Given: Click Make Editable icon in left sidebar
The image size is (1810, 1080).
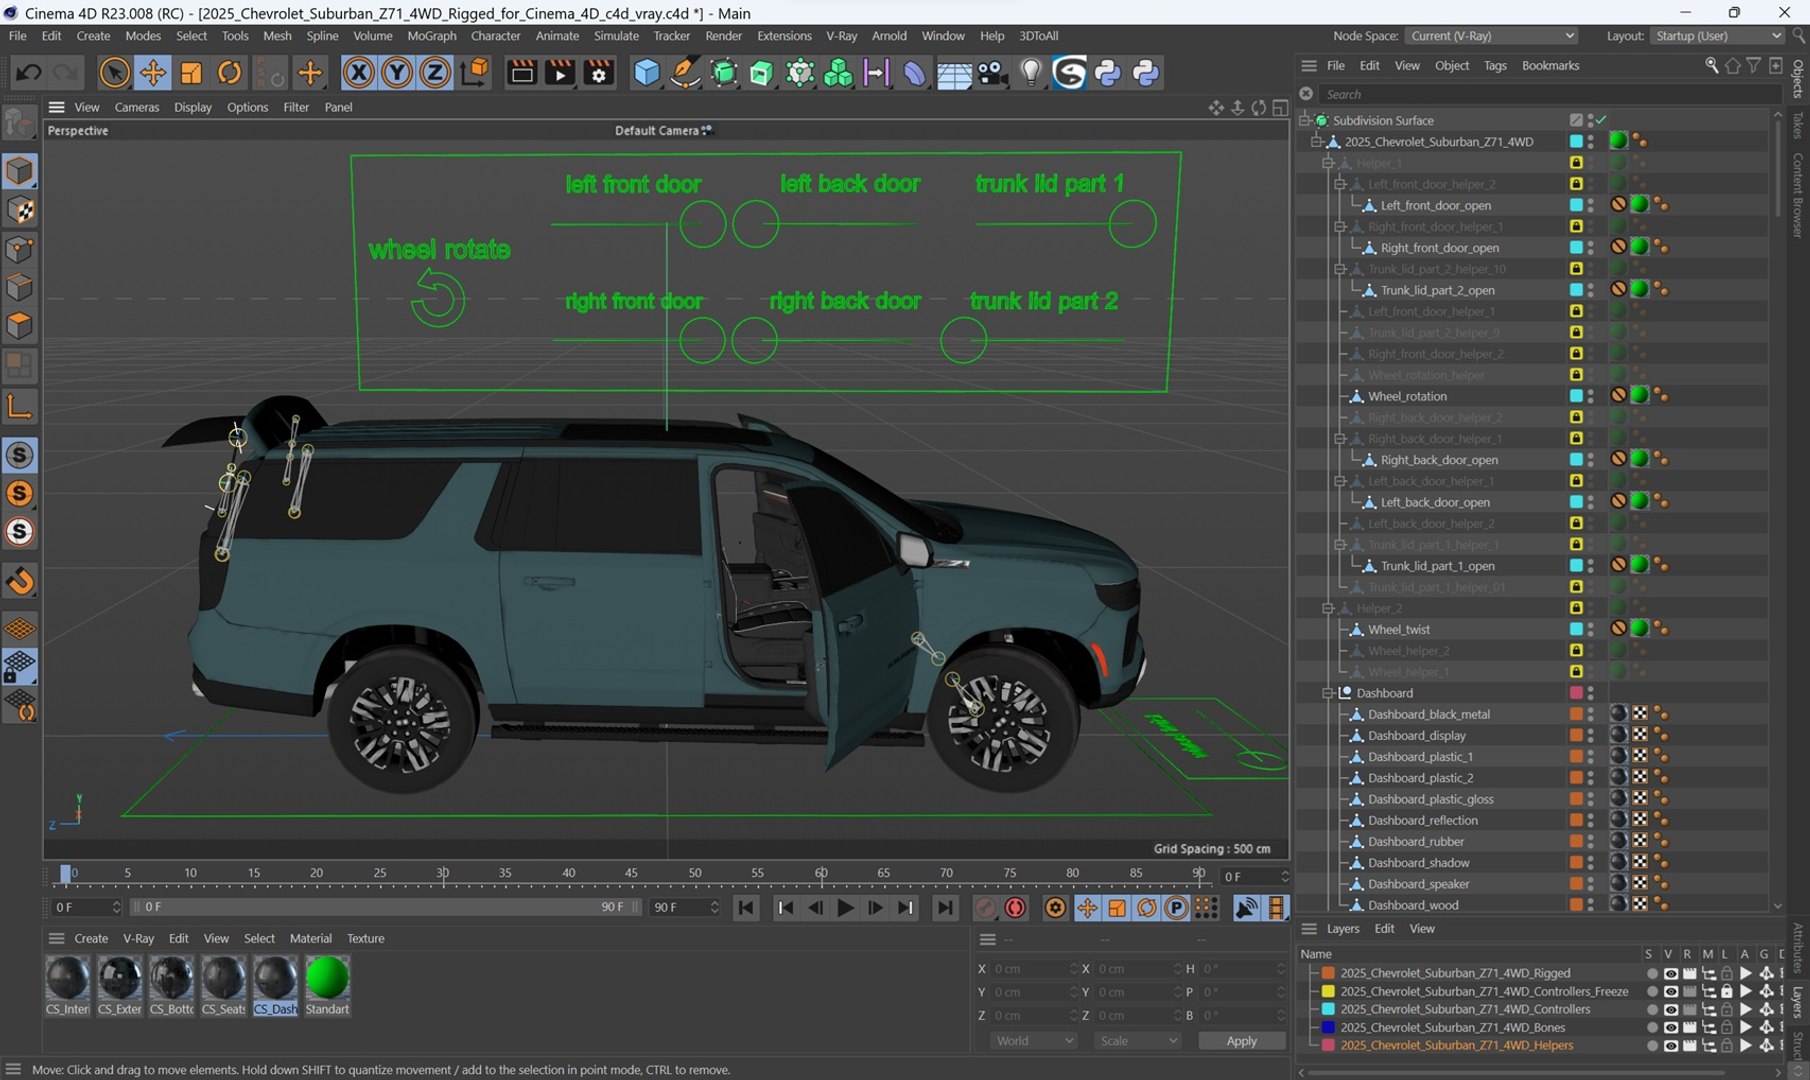Looking at the screenshot, I should 20,122.
